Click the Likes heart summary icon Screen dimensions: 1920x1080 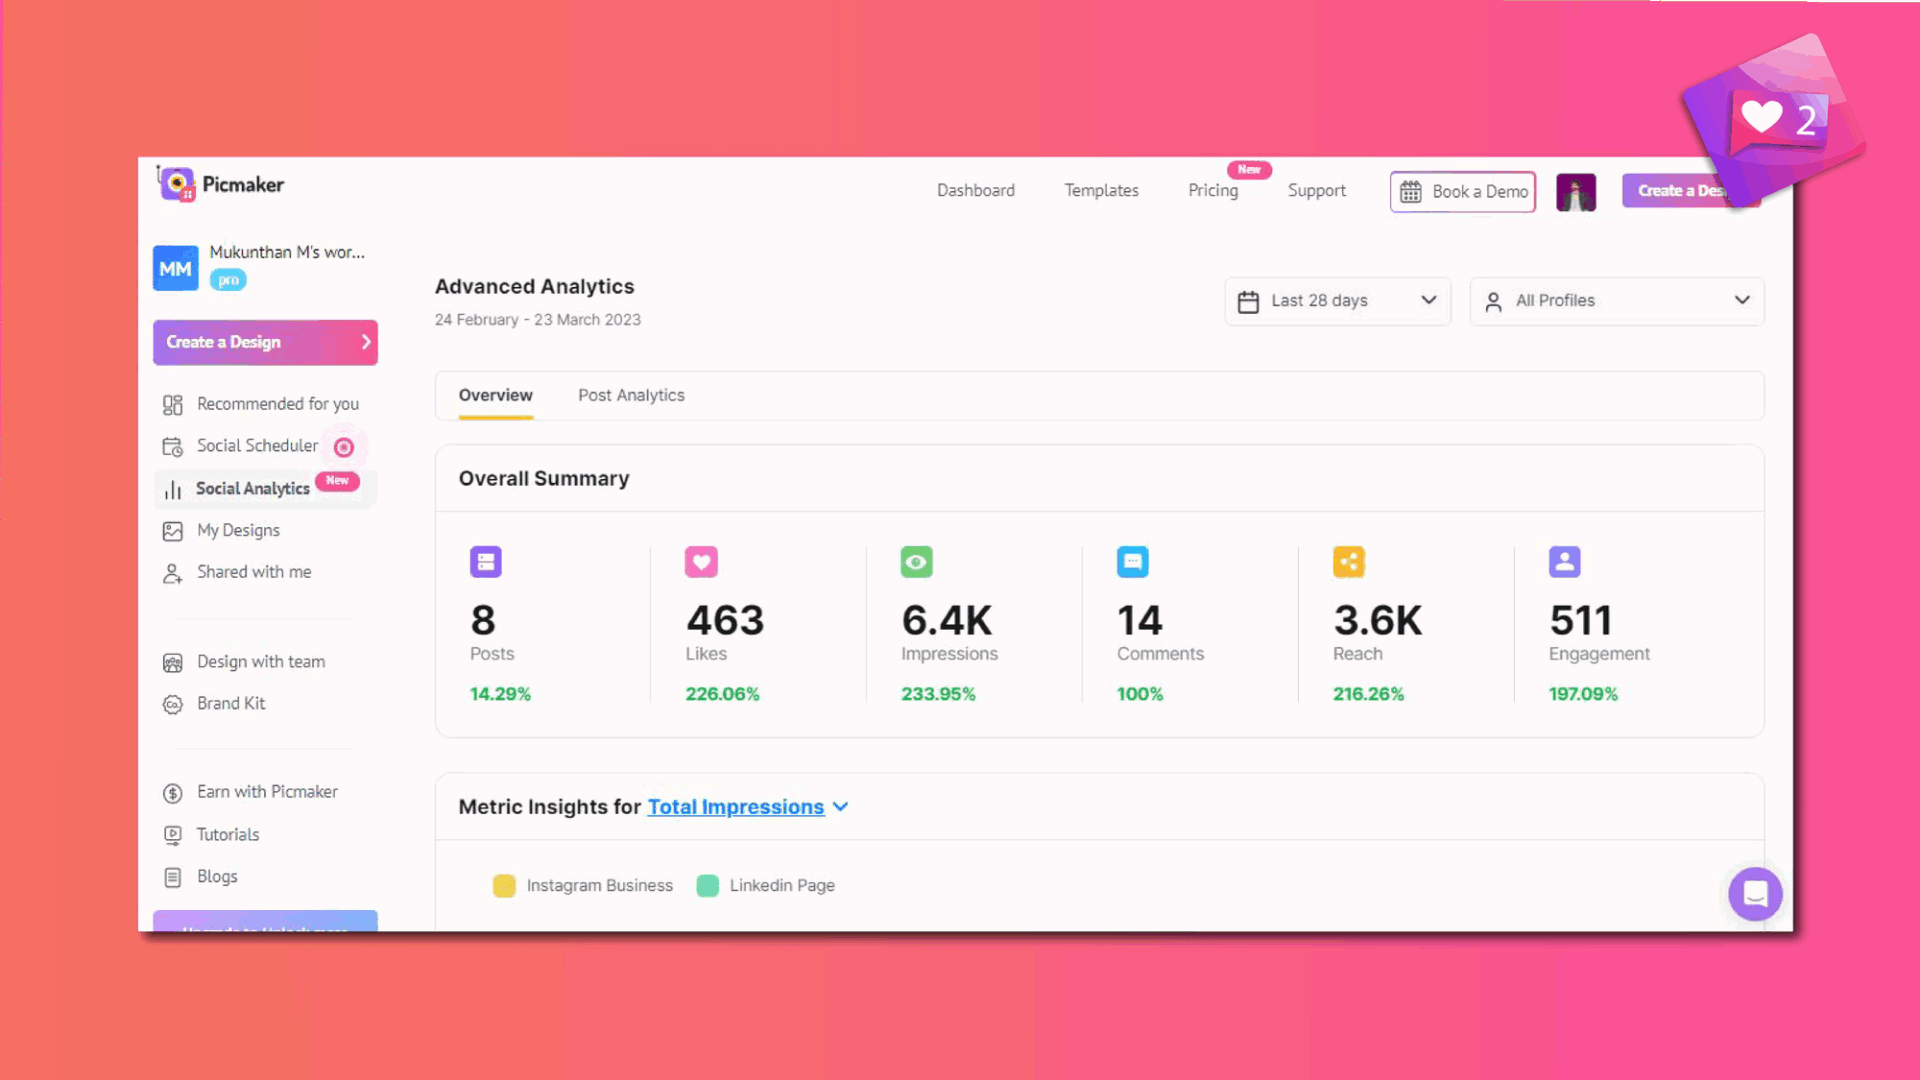click(701, 562)
